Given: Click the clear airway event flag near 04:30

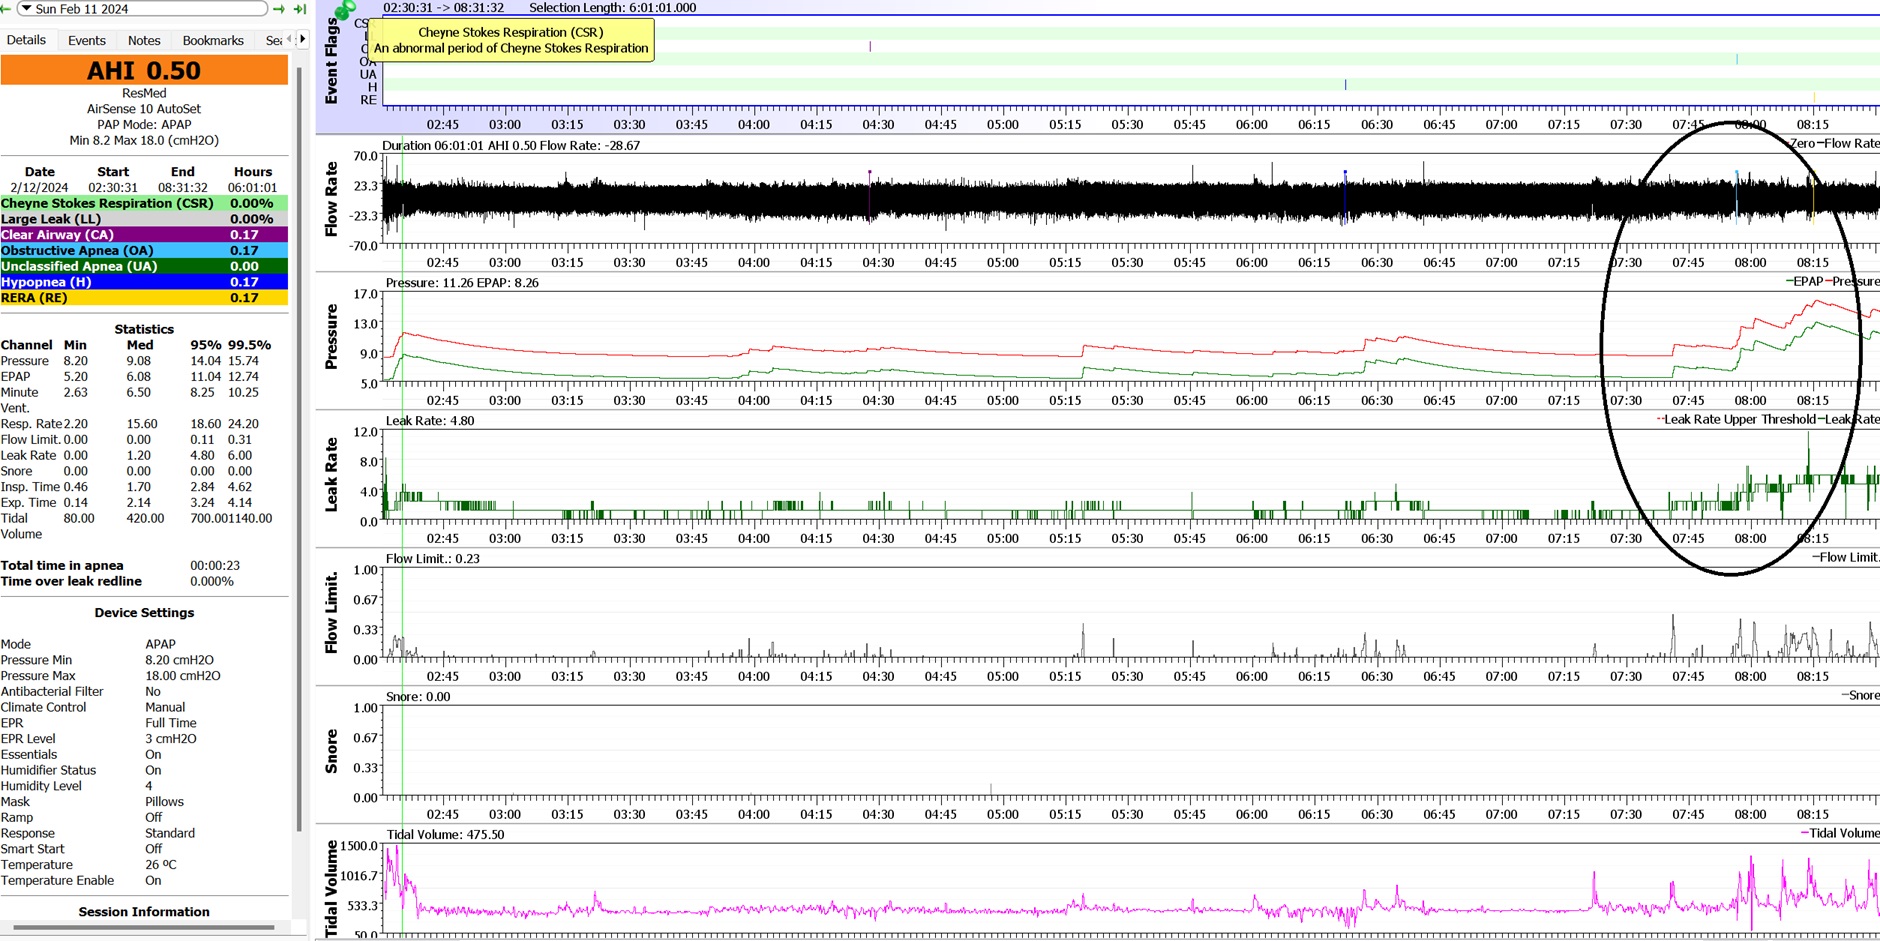Looking at the screenshot, I should tap(870, 46).
